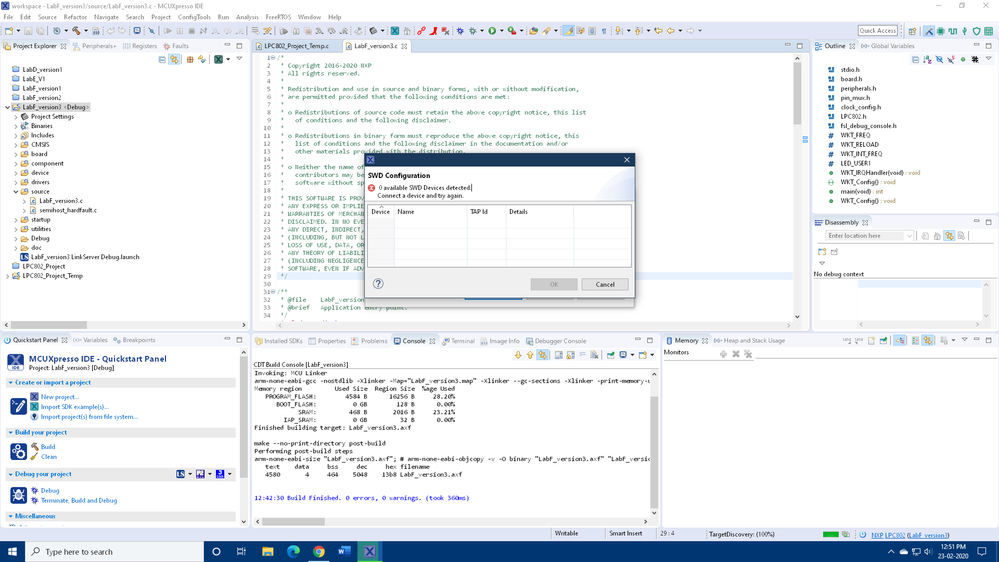Click the red link debug-probe toolbar icon
The image size is (999, 562).
coord(421,31)
